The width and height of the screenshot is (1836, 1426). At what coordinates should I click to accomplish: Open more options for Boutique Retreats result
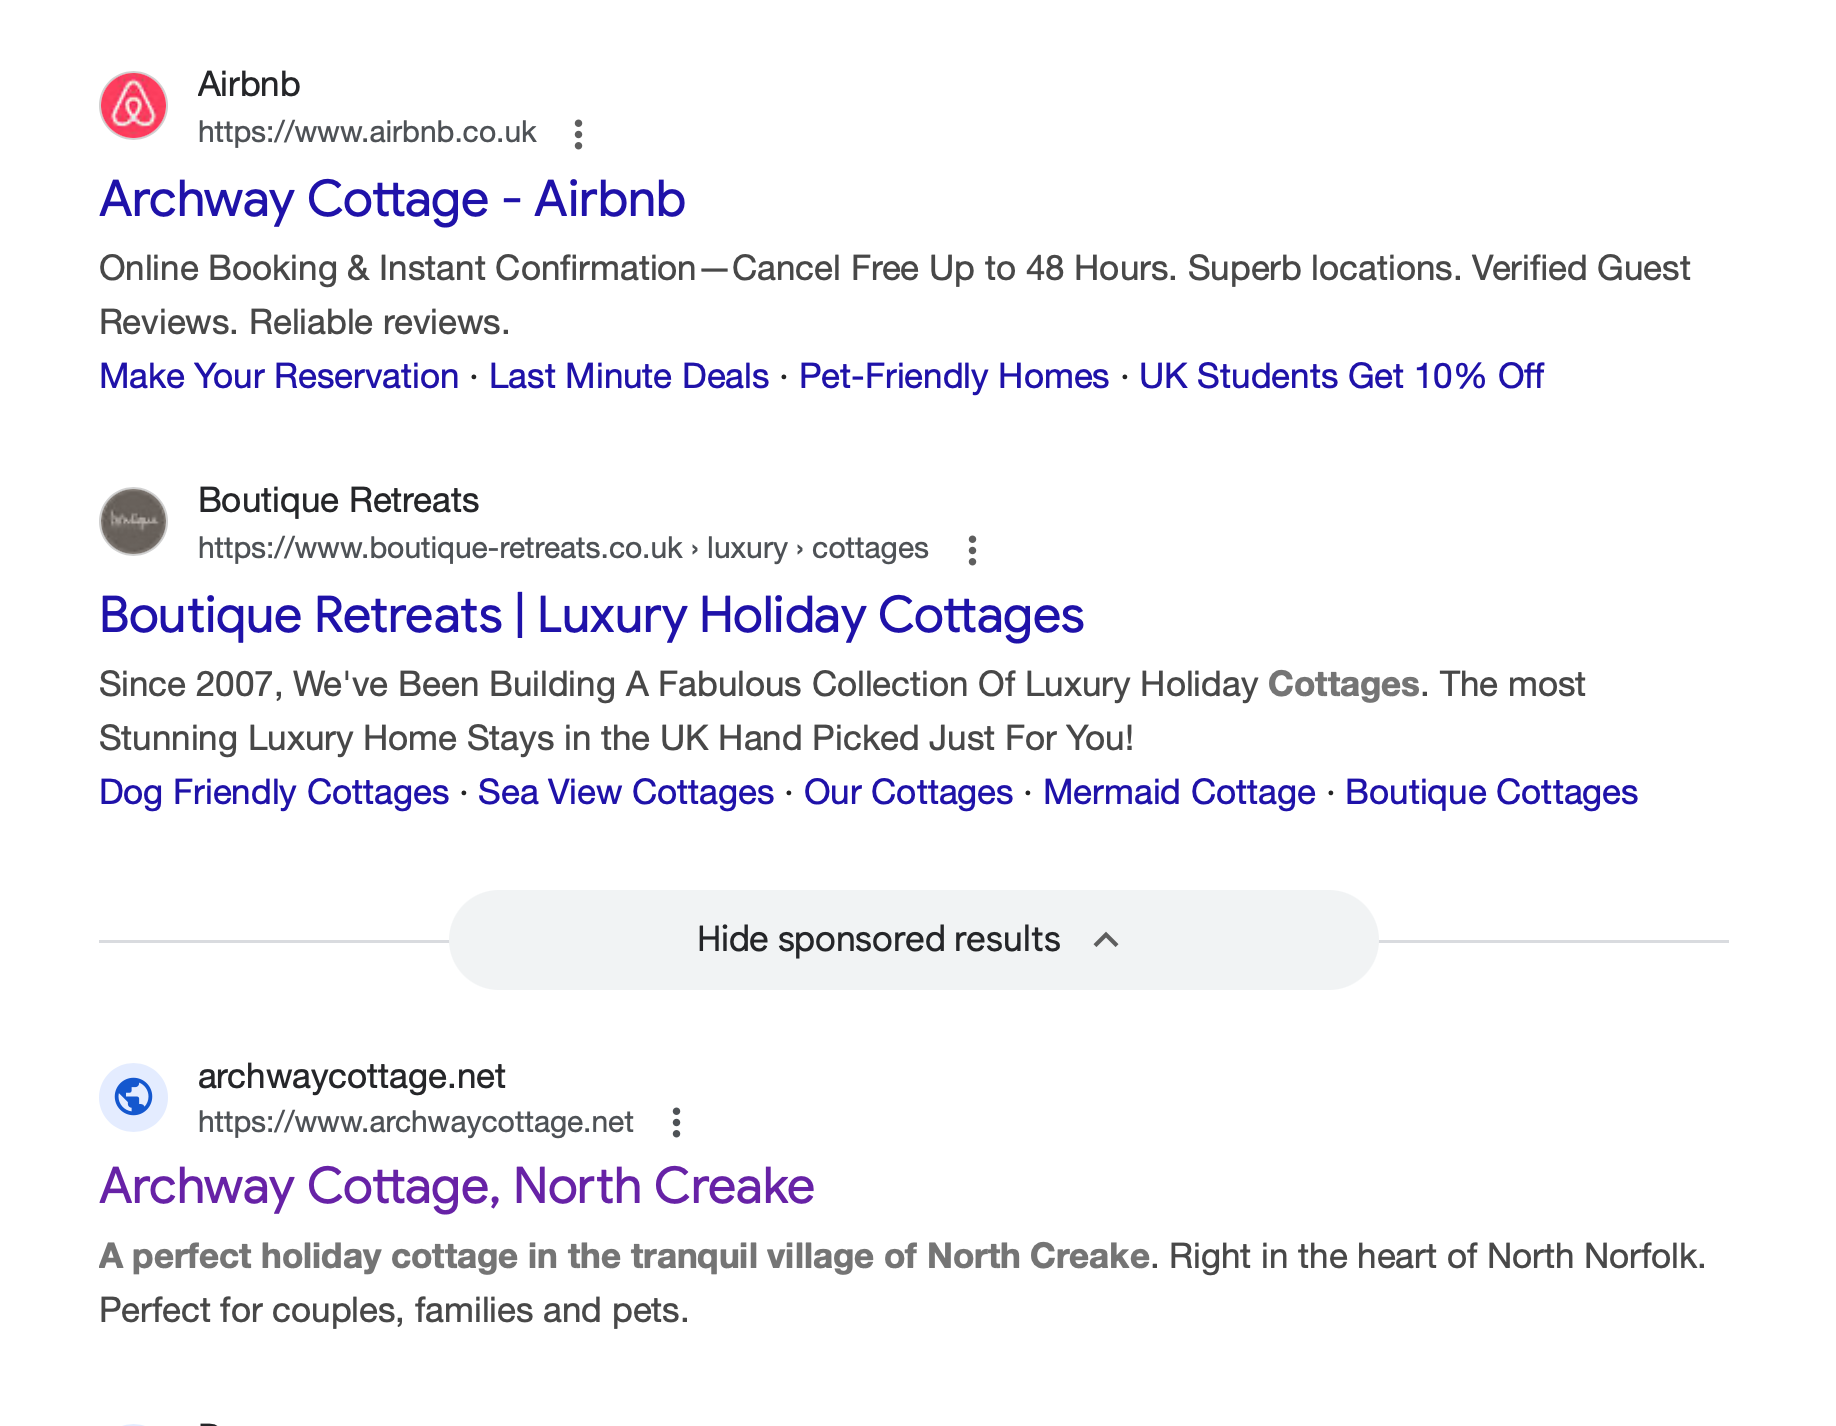click(x=971, y=550)
